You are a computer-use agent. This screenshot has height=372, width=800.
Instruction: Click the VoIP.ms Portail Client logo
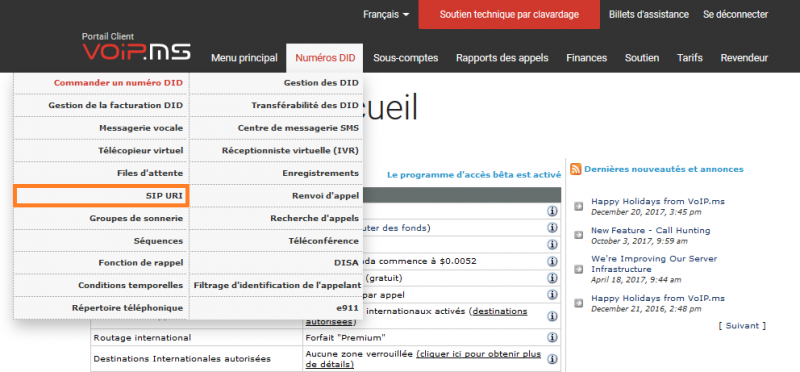coord(136,46)
